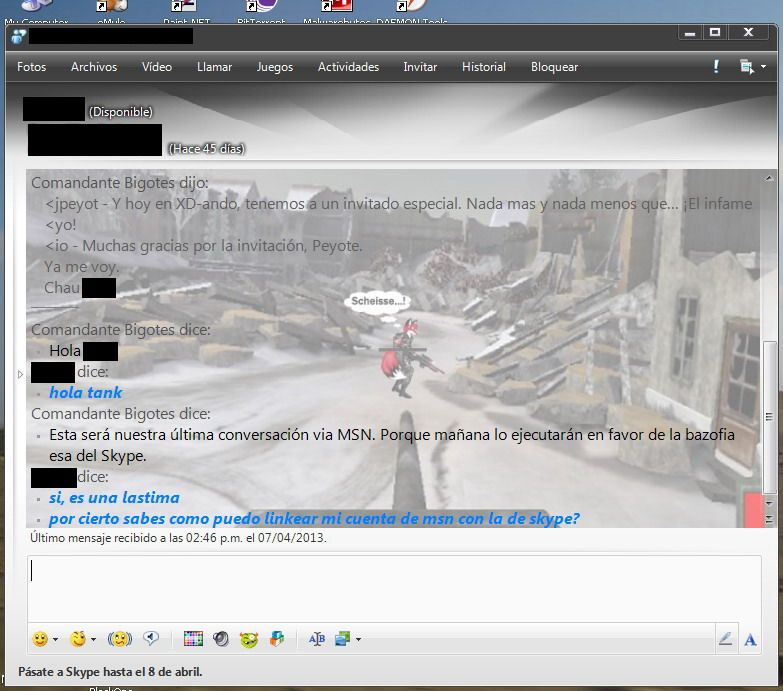
Task: Open the DAEMON Tools desktop shortcut
Action: 411,11
